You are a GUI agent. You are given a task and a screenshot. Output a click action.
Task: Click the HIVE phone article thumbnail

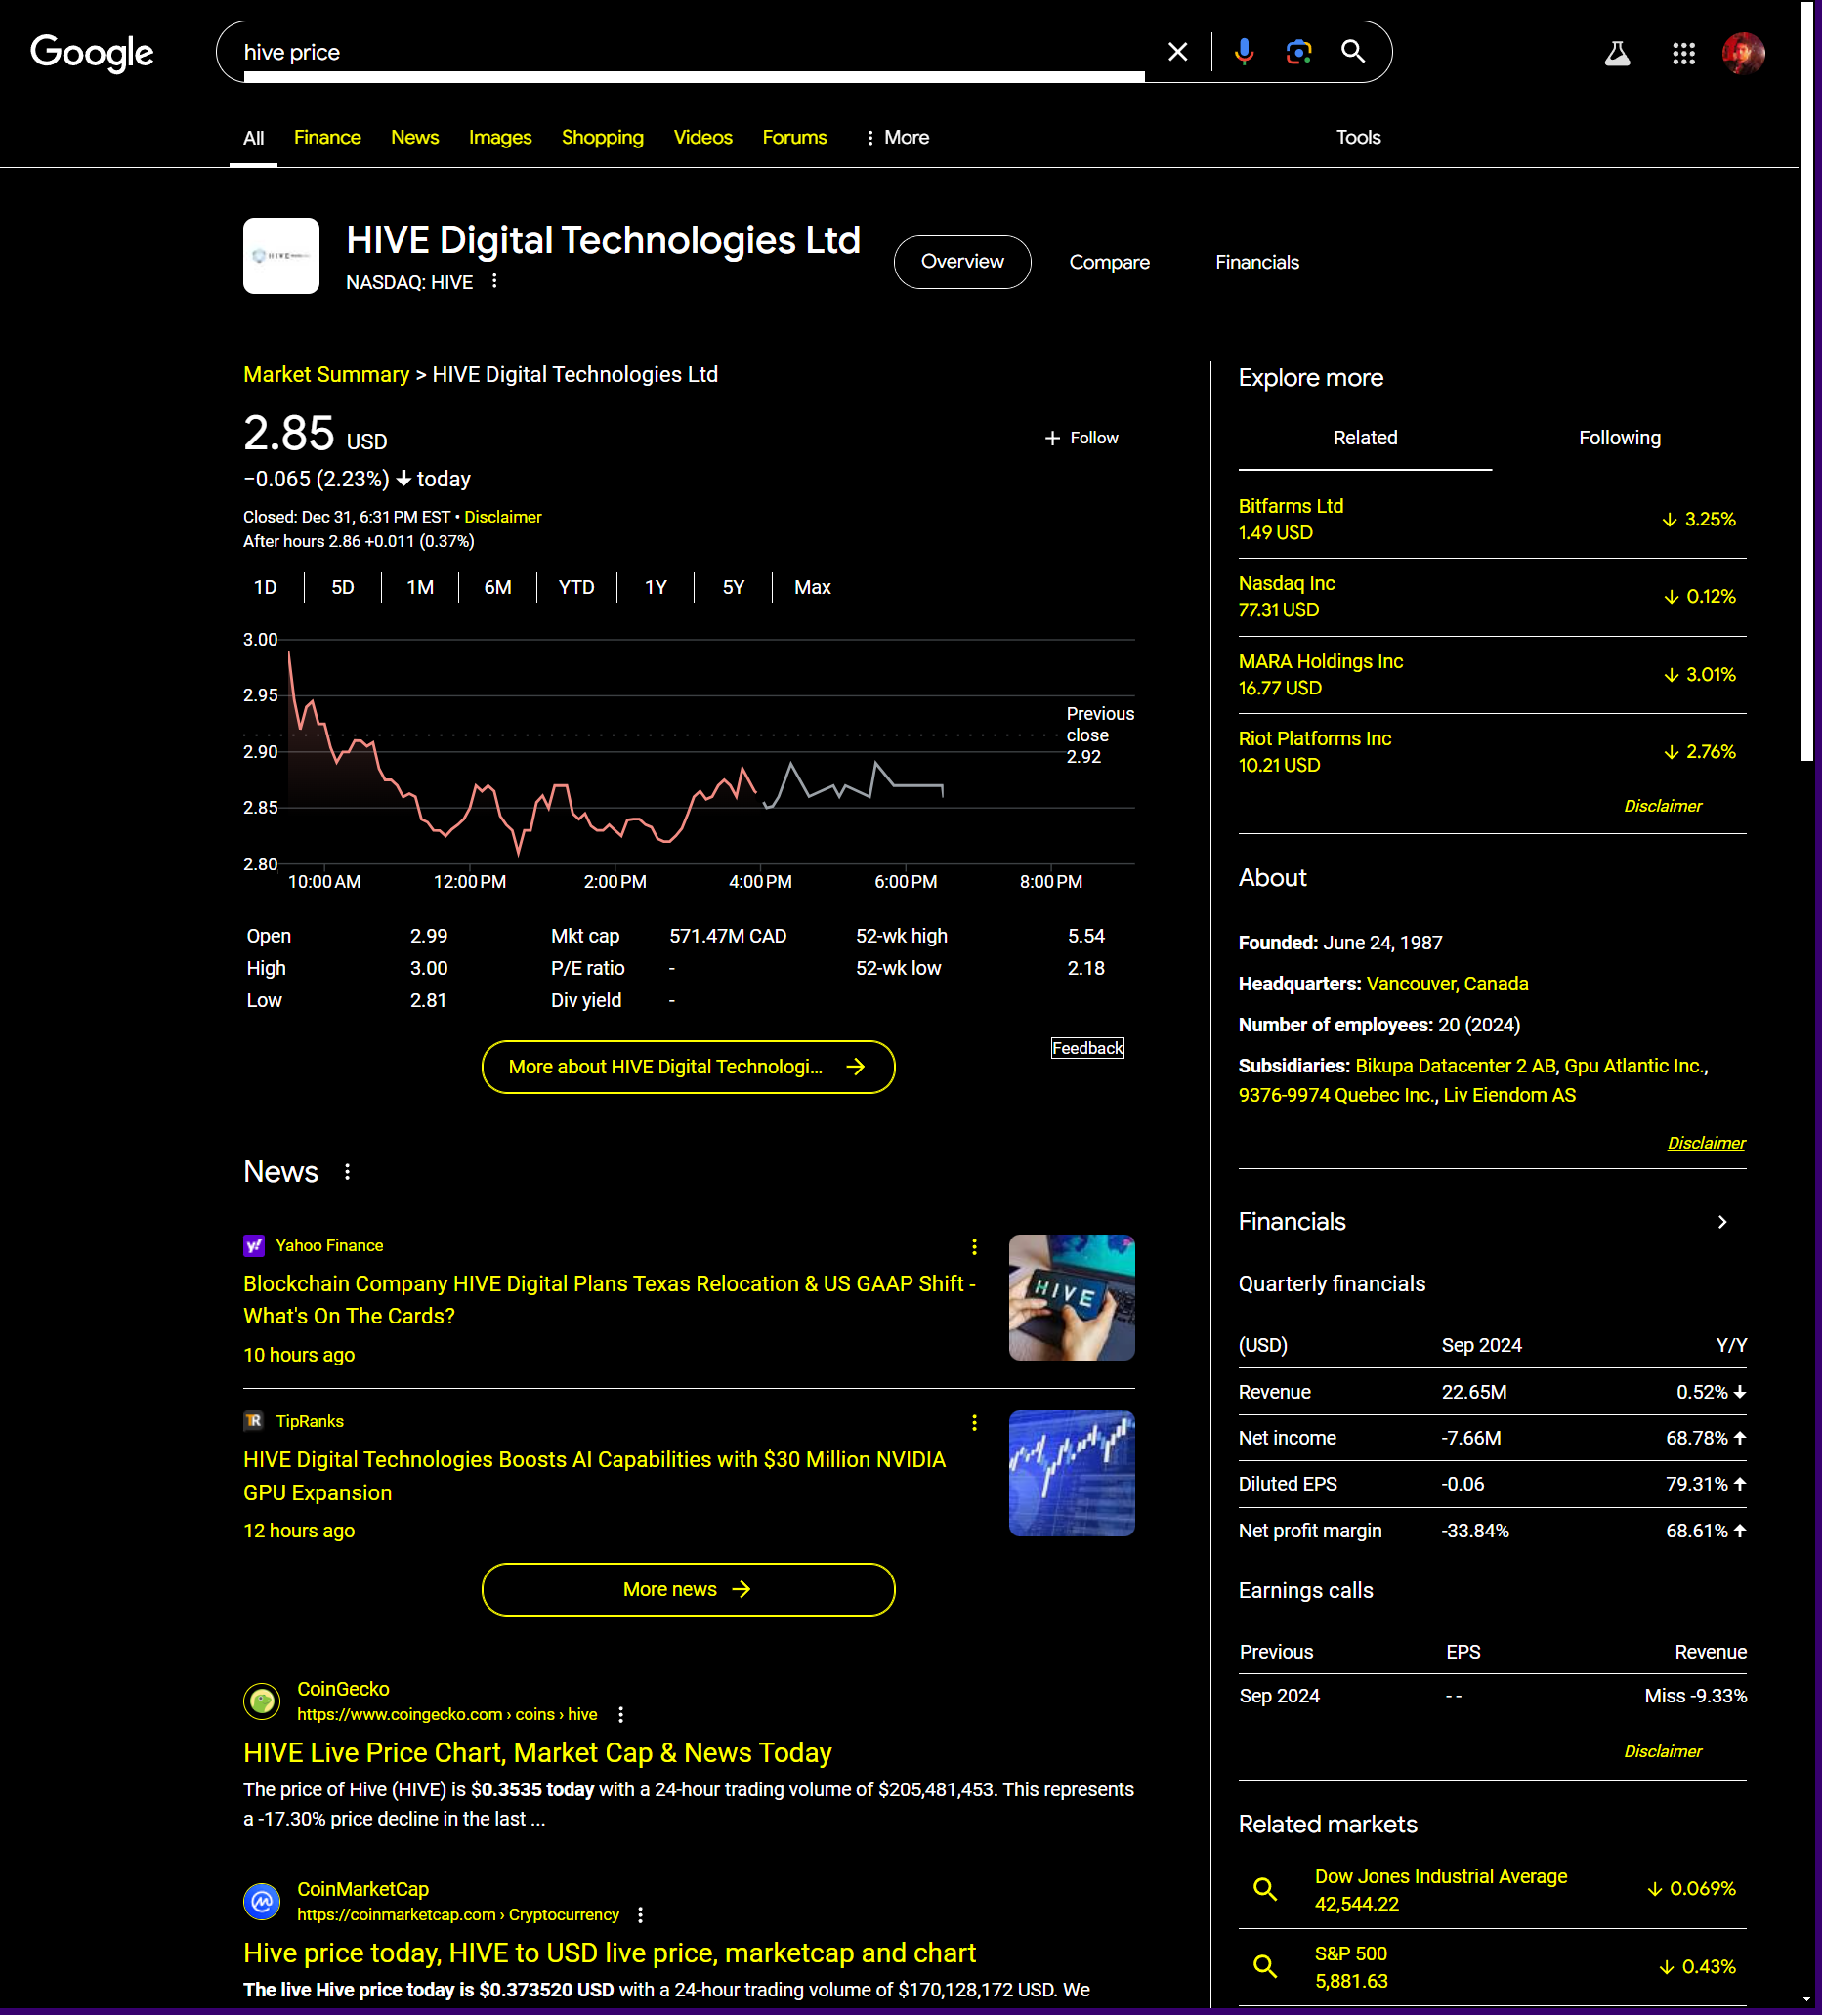1071,1298
